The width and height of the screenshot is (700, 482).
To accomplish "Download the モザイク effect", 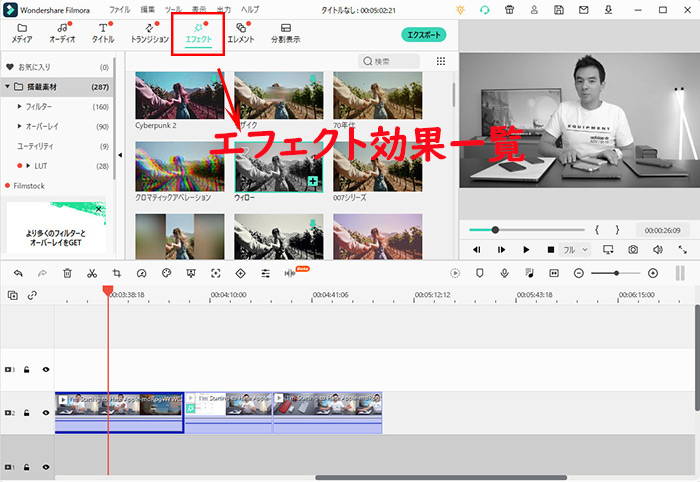I will pyautogui.click(x=313, y=79).
